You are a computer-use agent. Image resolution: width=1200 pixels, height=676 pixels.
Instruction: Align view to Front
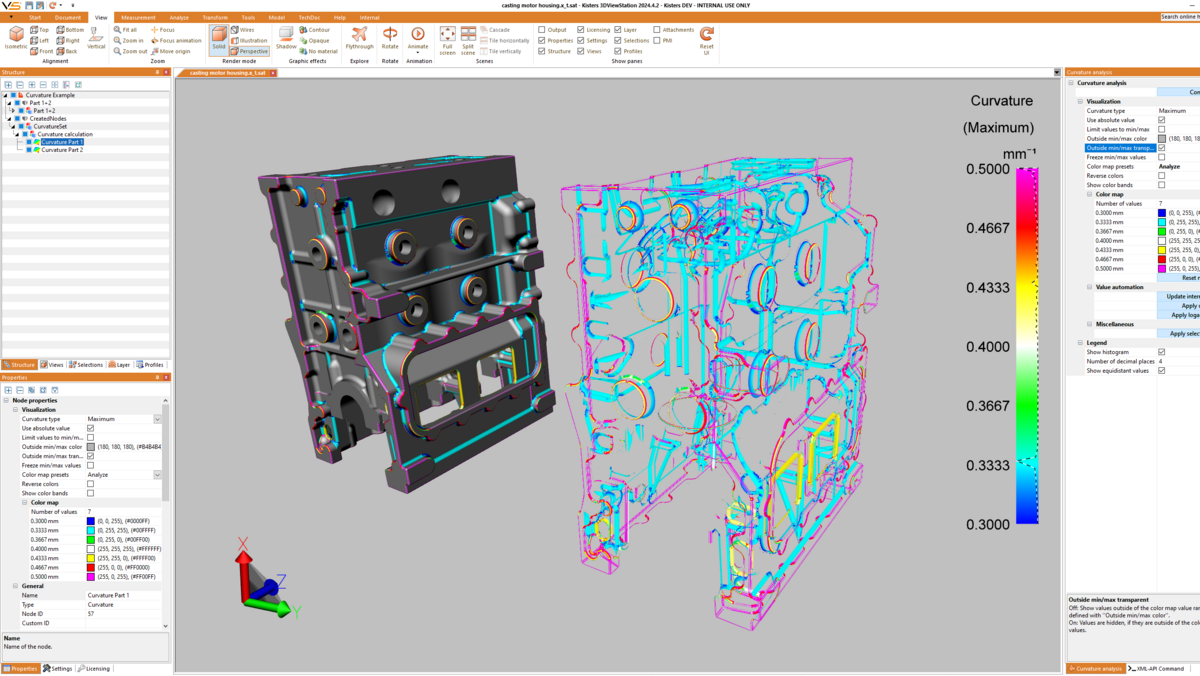(41, 51)
